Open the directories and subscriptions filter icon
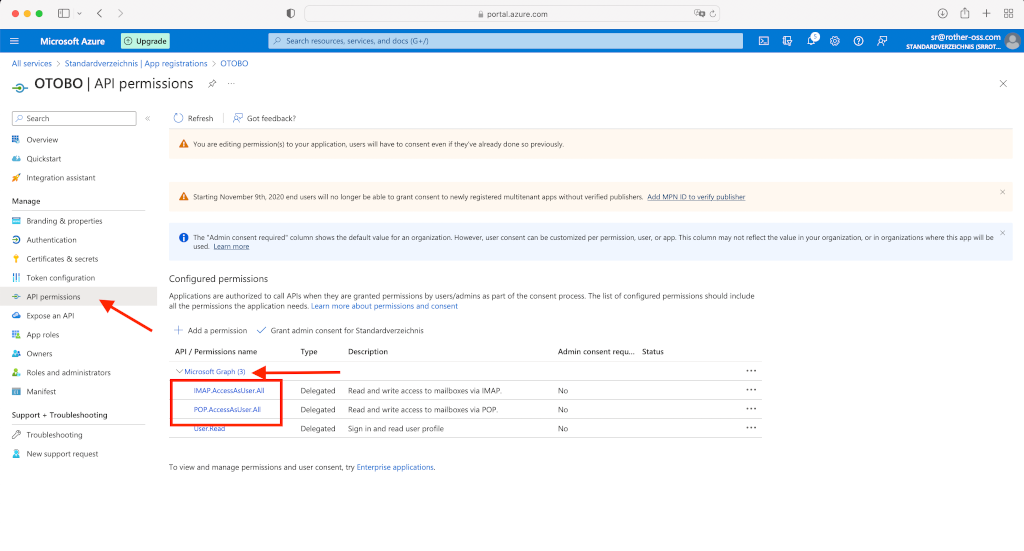The height and width of the screenshot is (551, 1024). (787, 41)
